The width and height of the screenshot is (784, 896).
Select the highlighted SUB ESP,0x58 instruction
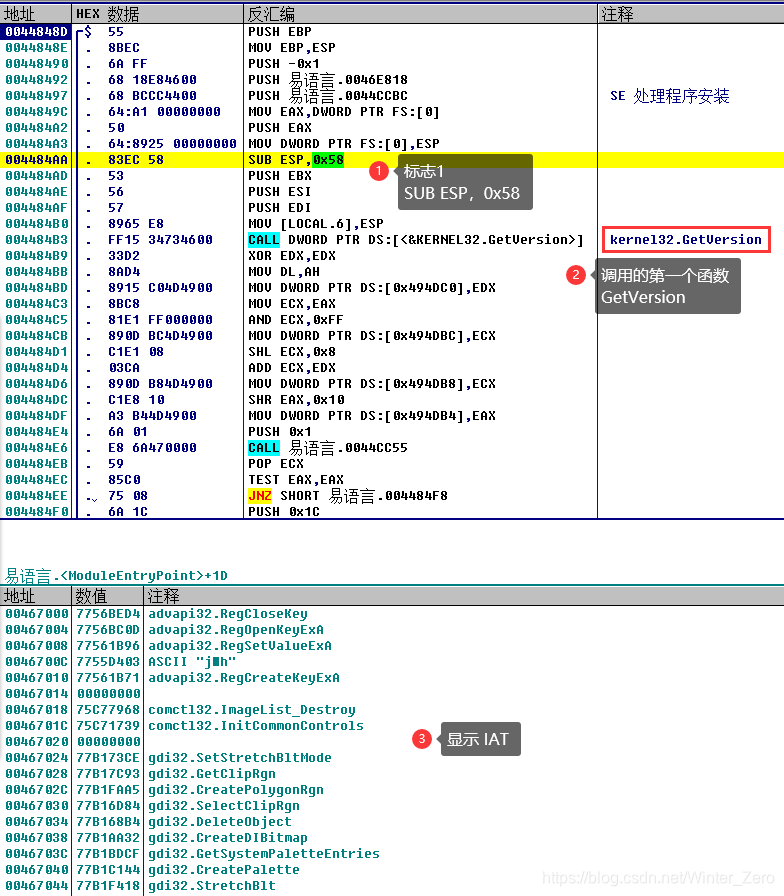[296, 160]
